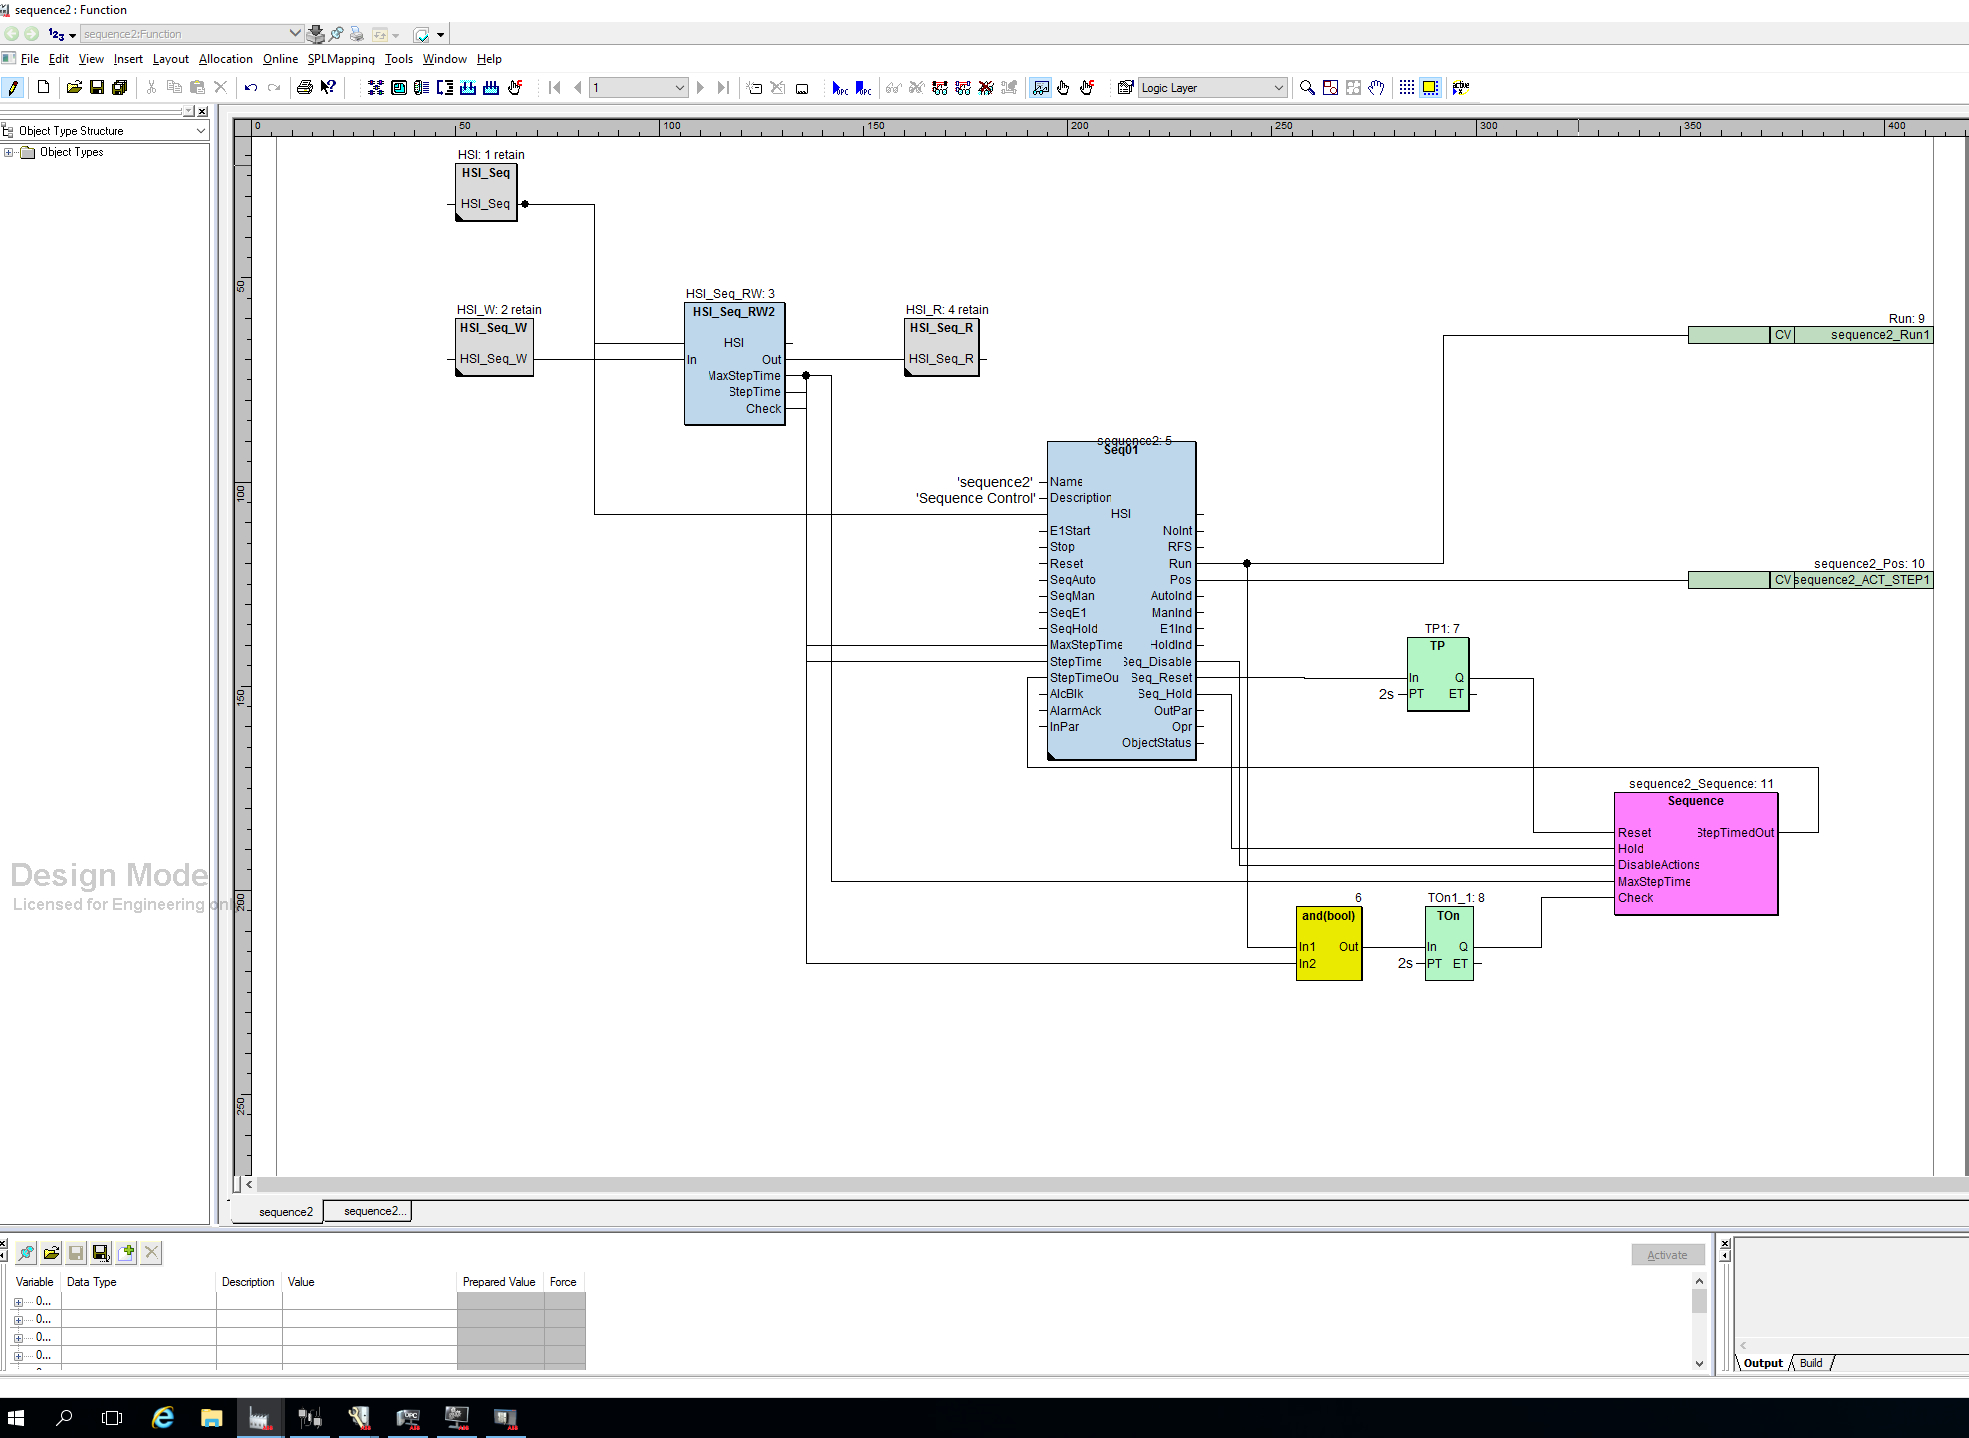The height and width of the screenshot is (1438, 1969).
Task: Click the first blue OPC arrow icon
Action: point(840,88)
